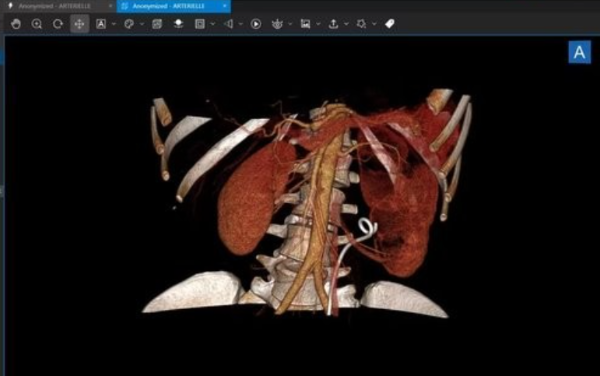Start cine playback with play button
Viewport: 600px width, 376px height.
coord(256,24)
